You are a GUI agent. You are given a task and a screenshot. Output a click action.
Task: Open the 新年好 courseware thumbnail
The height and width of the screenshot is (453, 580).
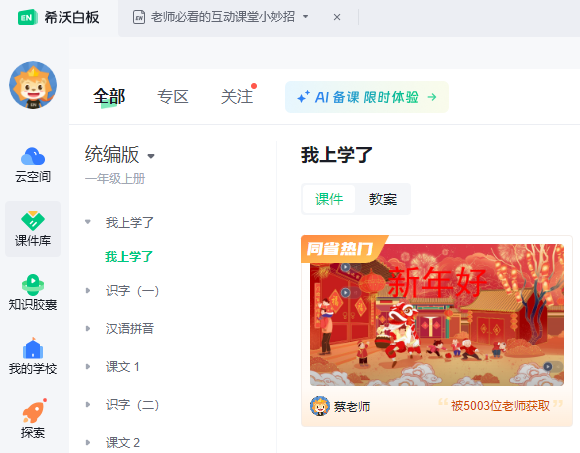coord(437,315)
